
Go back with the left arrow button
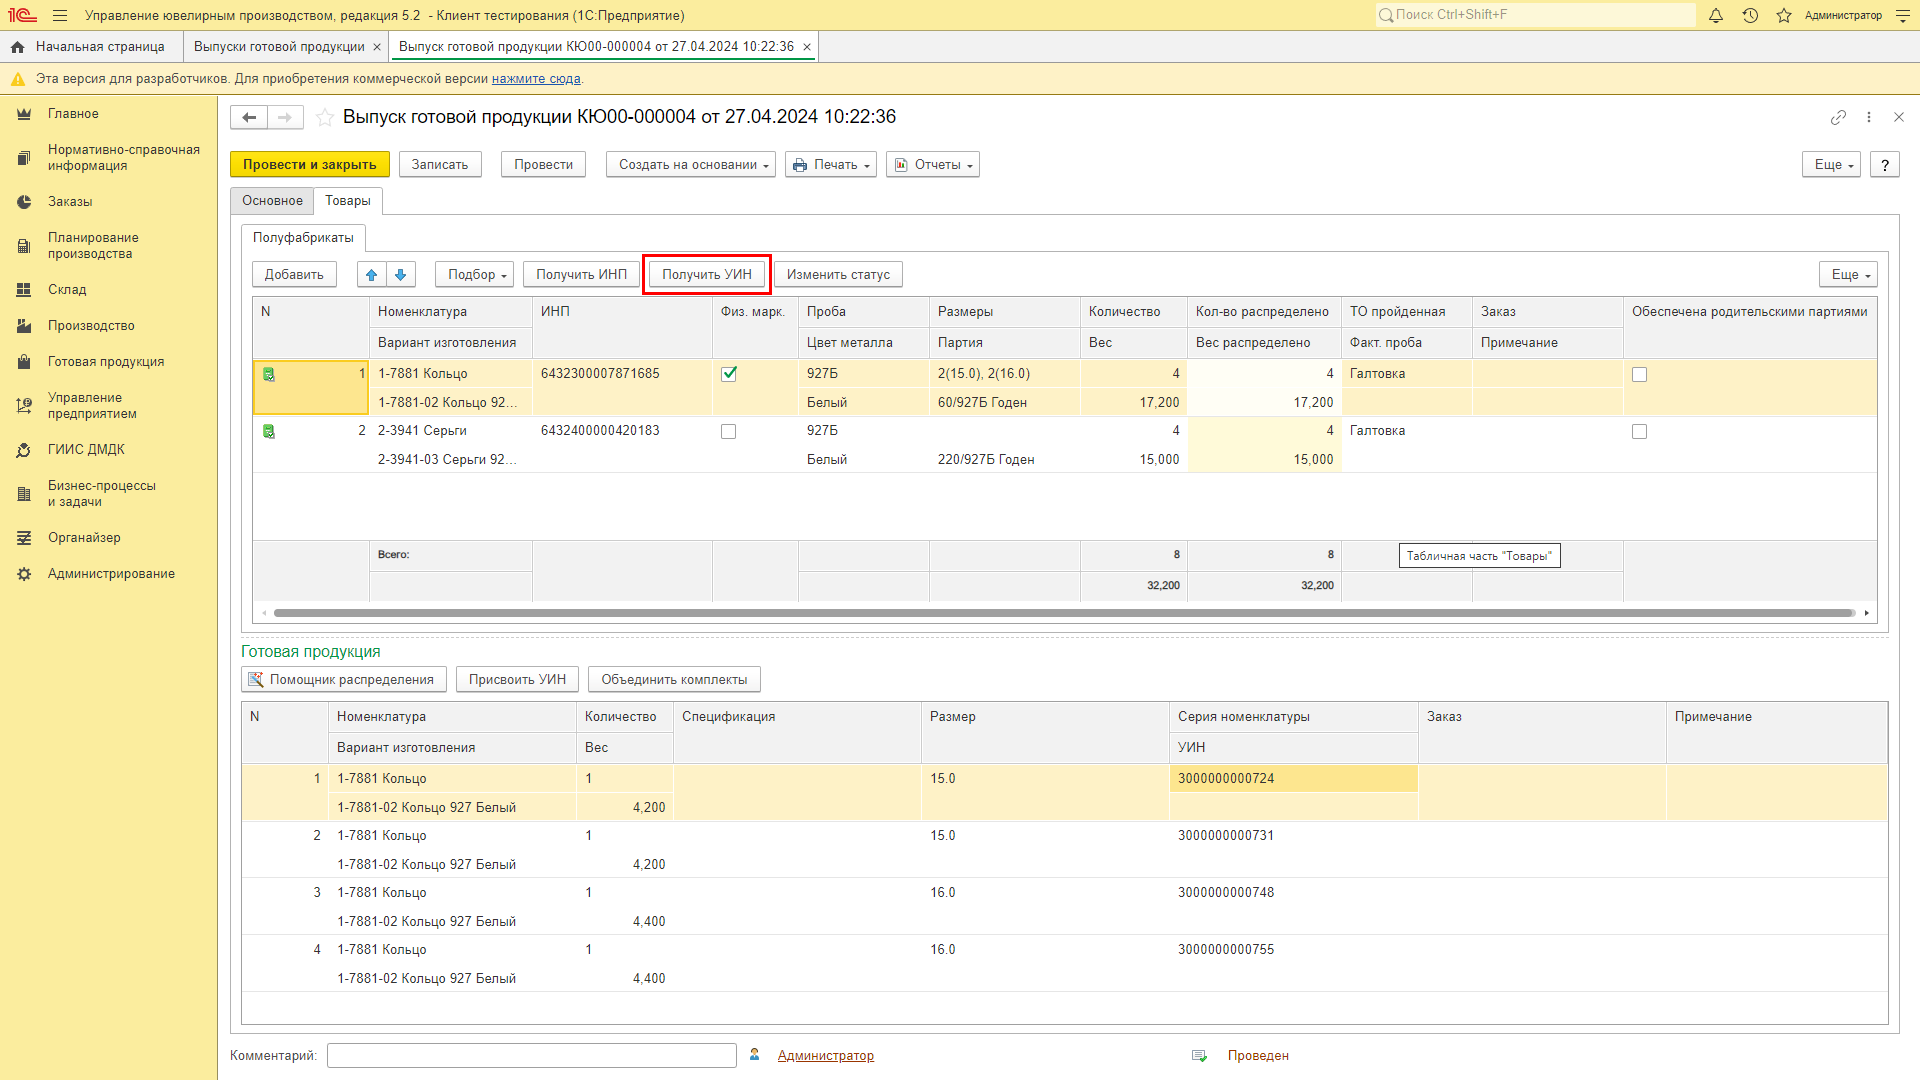click(x=249, y=117)
